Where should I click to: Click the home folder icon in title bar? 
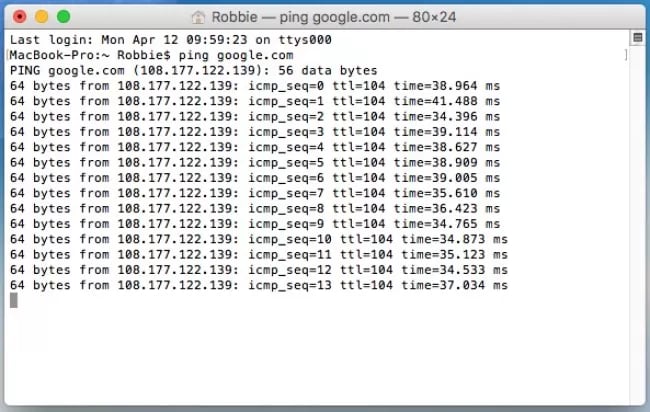point(198,17)
